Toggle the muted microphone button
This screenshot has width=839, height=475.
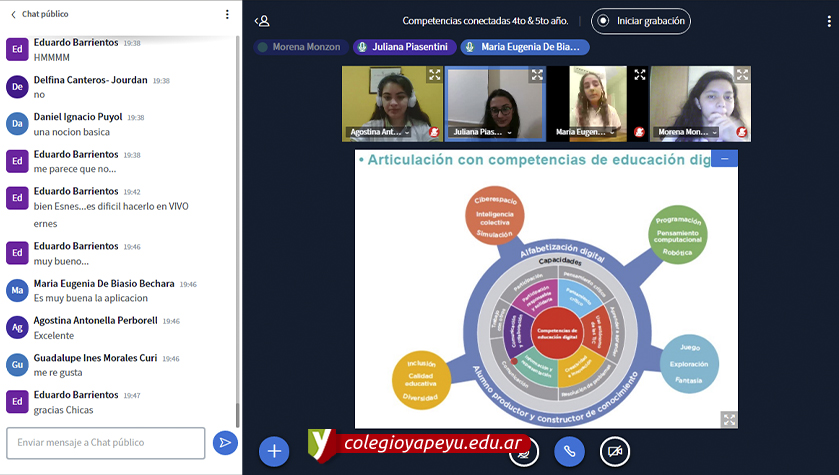coord(523,451)
